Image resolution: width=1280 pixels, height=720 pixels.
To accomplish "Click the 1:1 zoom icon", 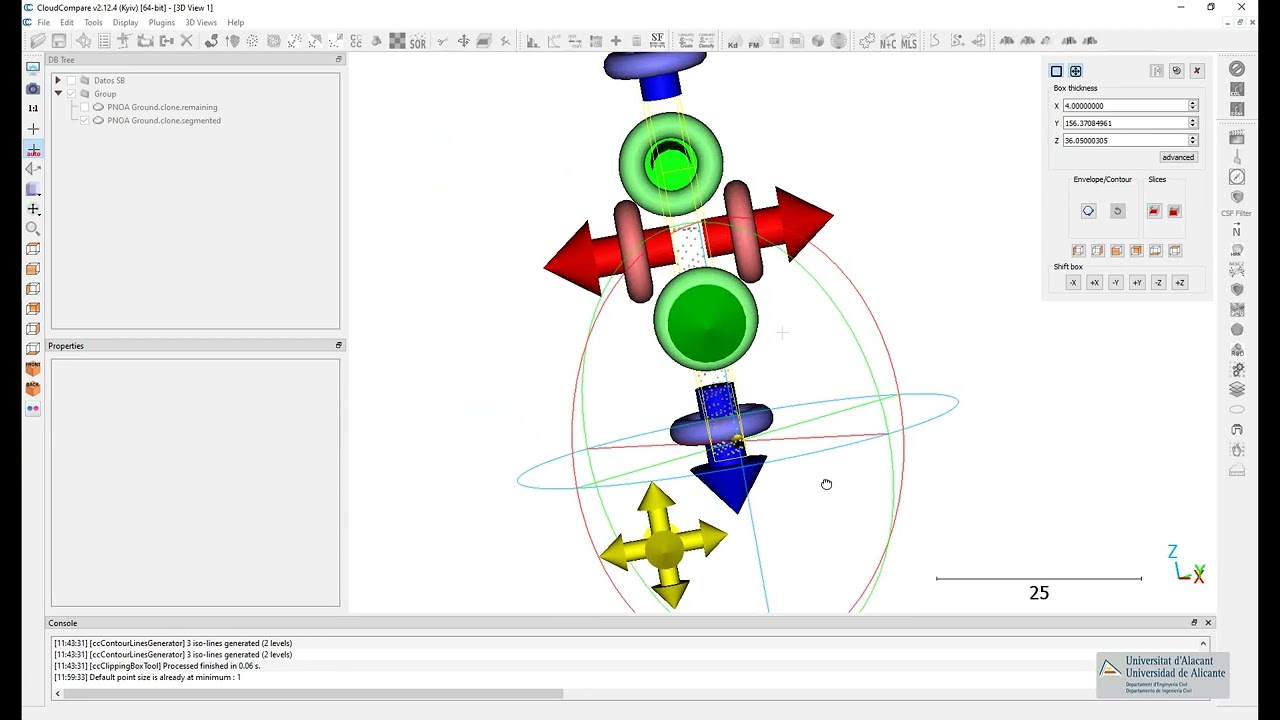I will point(33,108).
